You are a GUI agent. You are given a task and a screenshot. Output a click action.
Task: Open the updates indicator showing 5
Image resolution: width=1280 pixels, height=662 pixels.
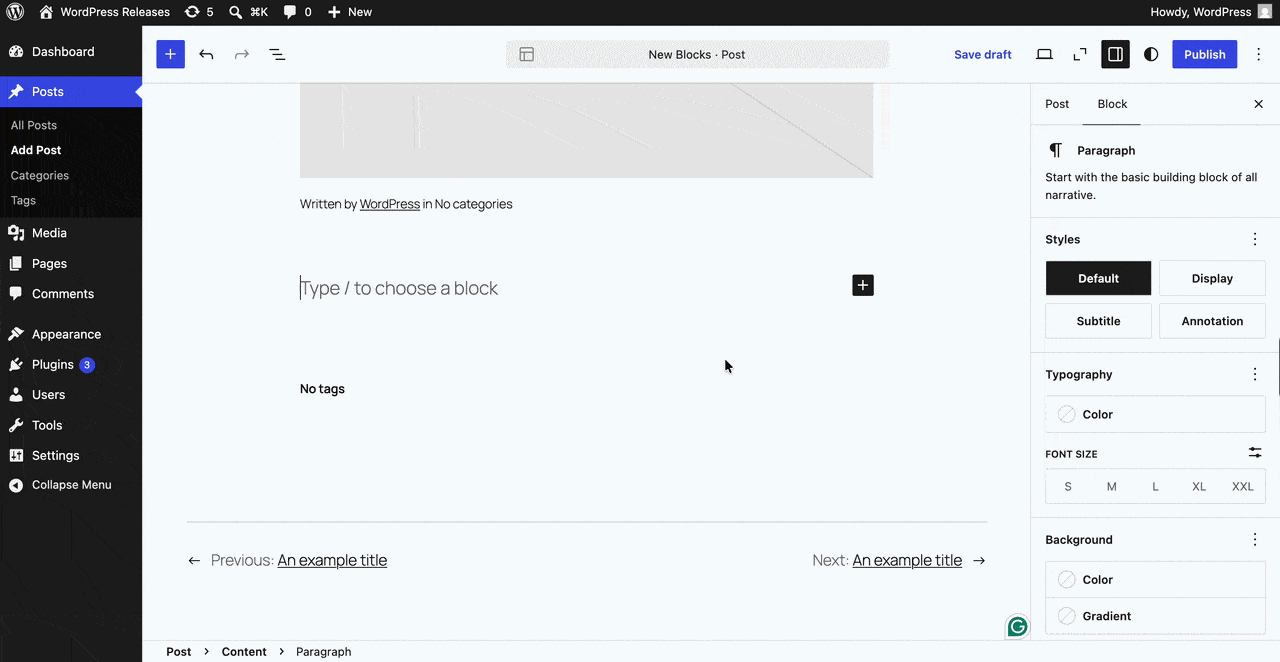(199, 12)
